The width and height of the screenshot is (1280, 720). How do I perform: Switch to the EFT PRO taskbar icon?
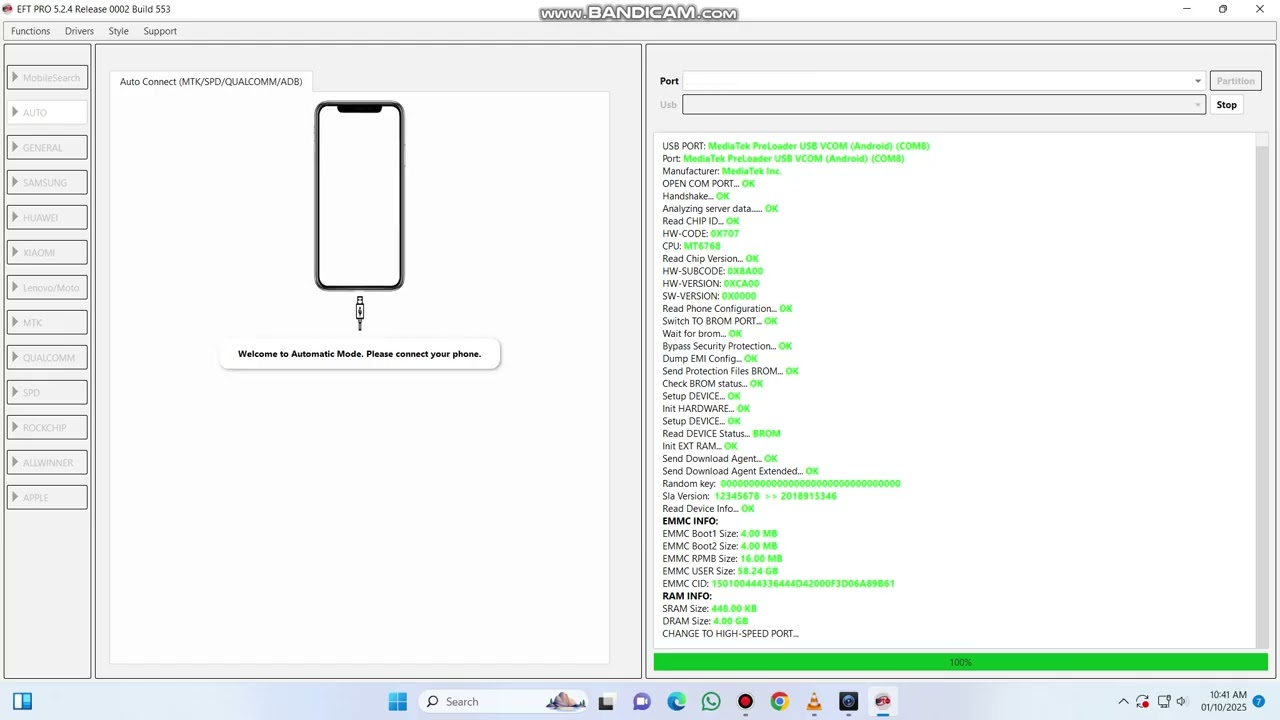[883, 702]
